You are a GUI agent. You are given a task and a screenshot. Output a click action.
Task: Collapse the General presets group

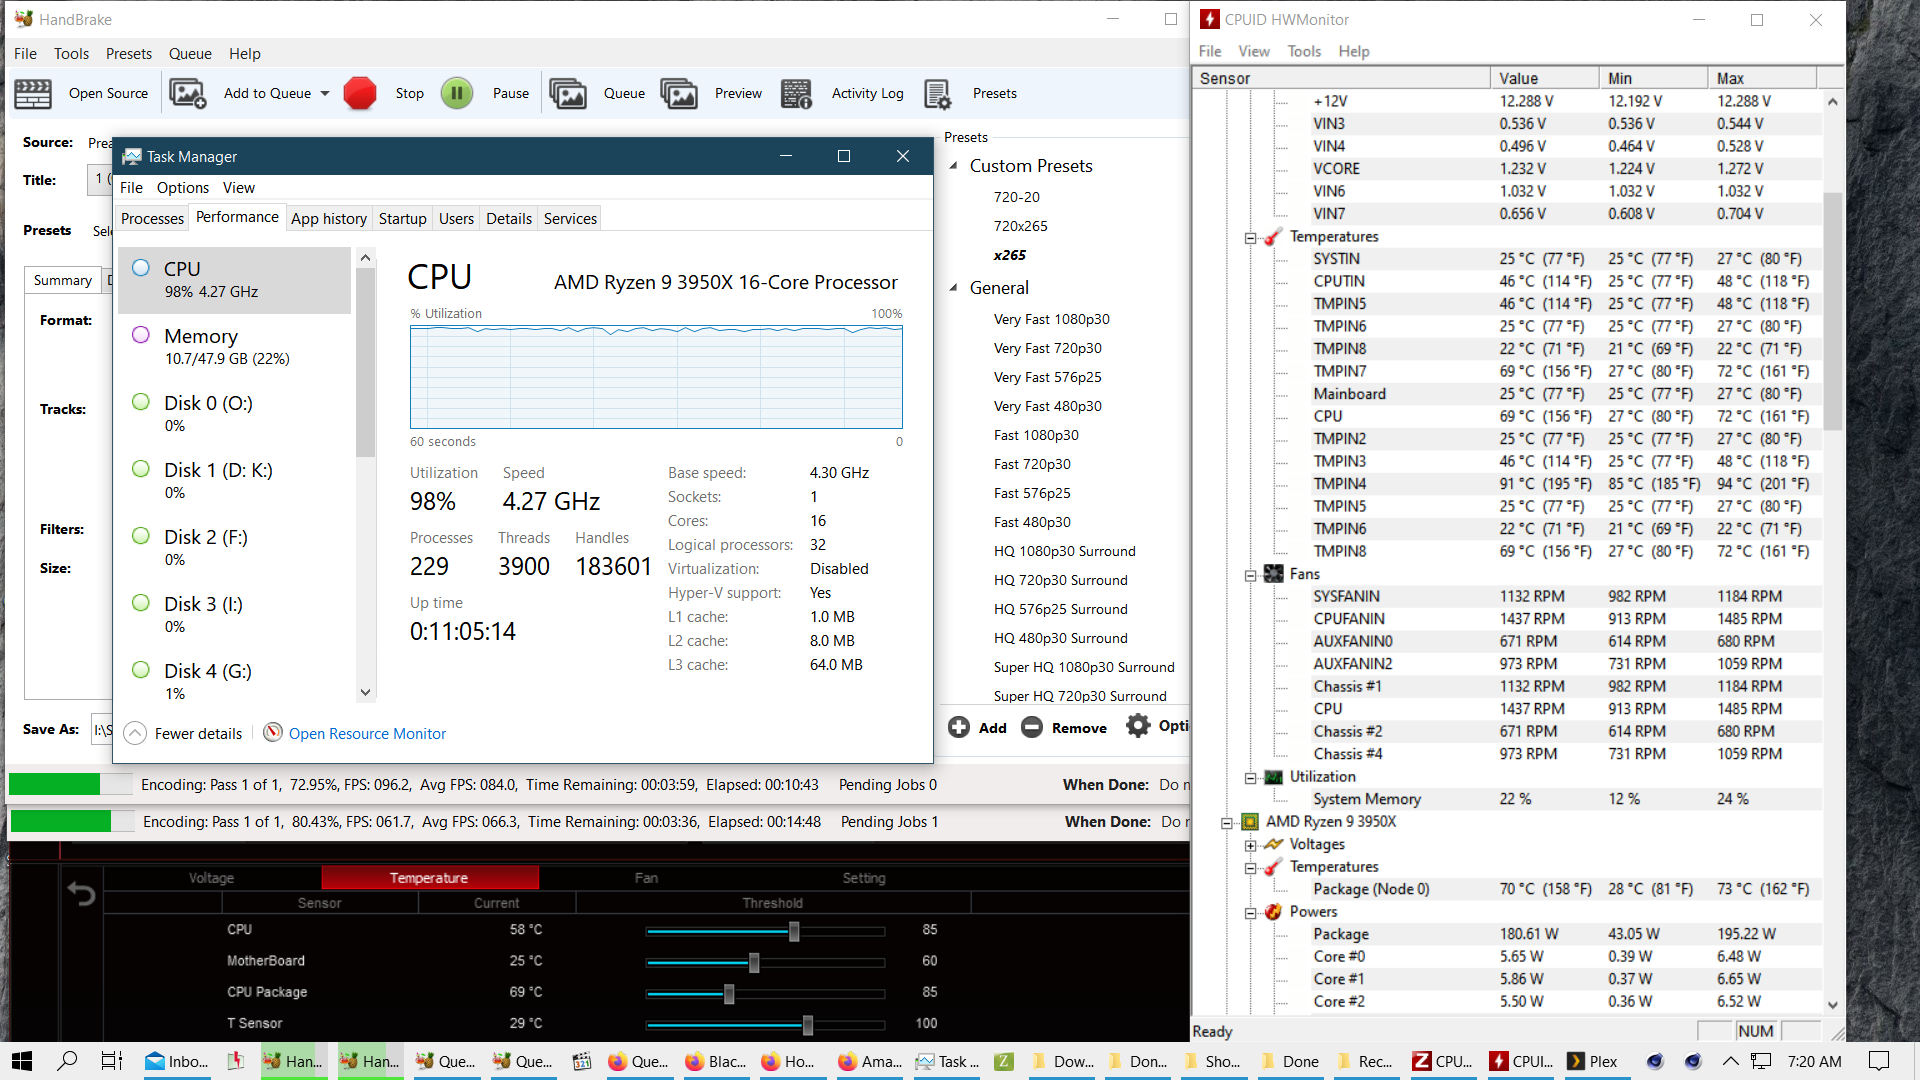pos(953,288)
